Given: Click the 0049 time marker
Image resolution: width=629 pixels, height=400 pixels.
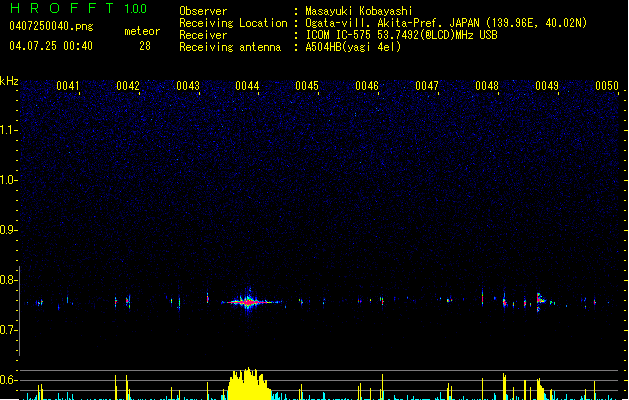Looking at the screenshot, I should (547, 86).
